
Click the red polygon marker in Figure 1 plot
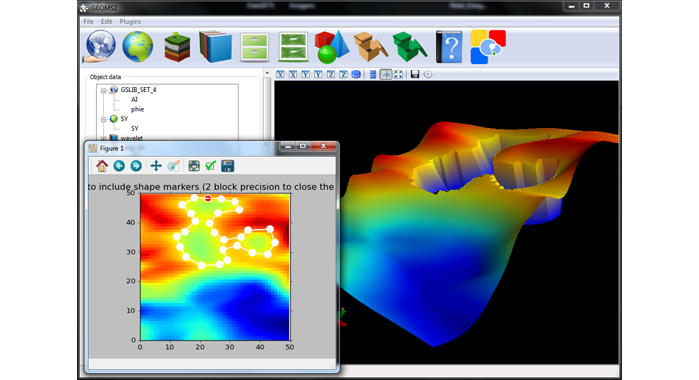208,198
